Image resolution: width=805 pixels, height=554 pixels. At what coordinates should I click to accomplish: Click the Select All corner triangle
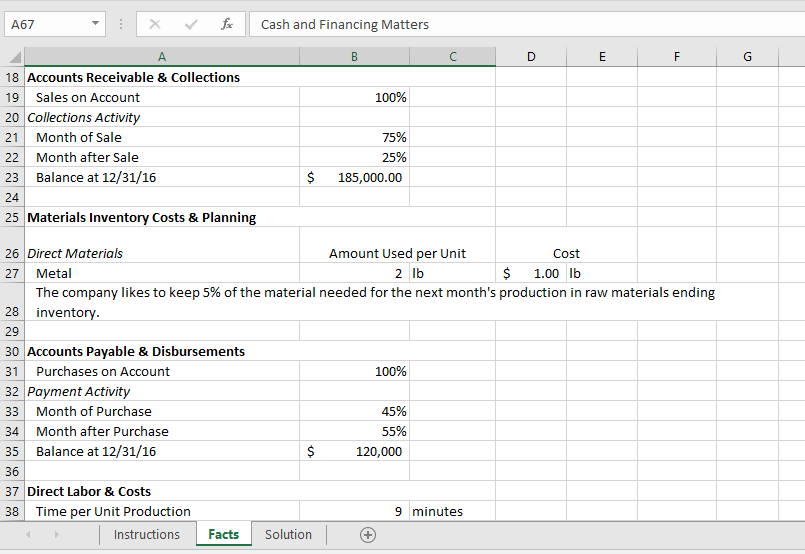(14, 57)
